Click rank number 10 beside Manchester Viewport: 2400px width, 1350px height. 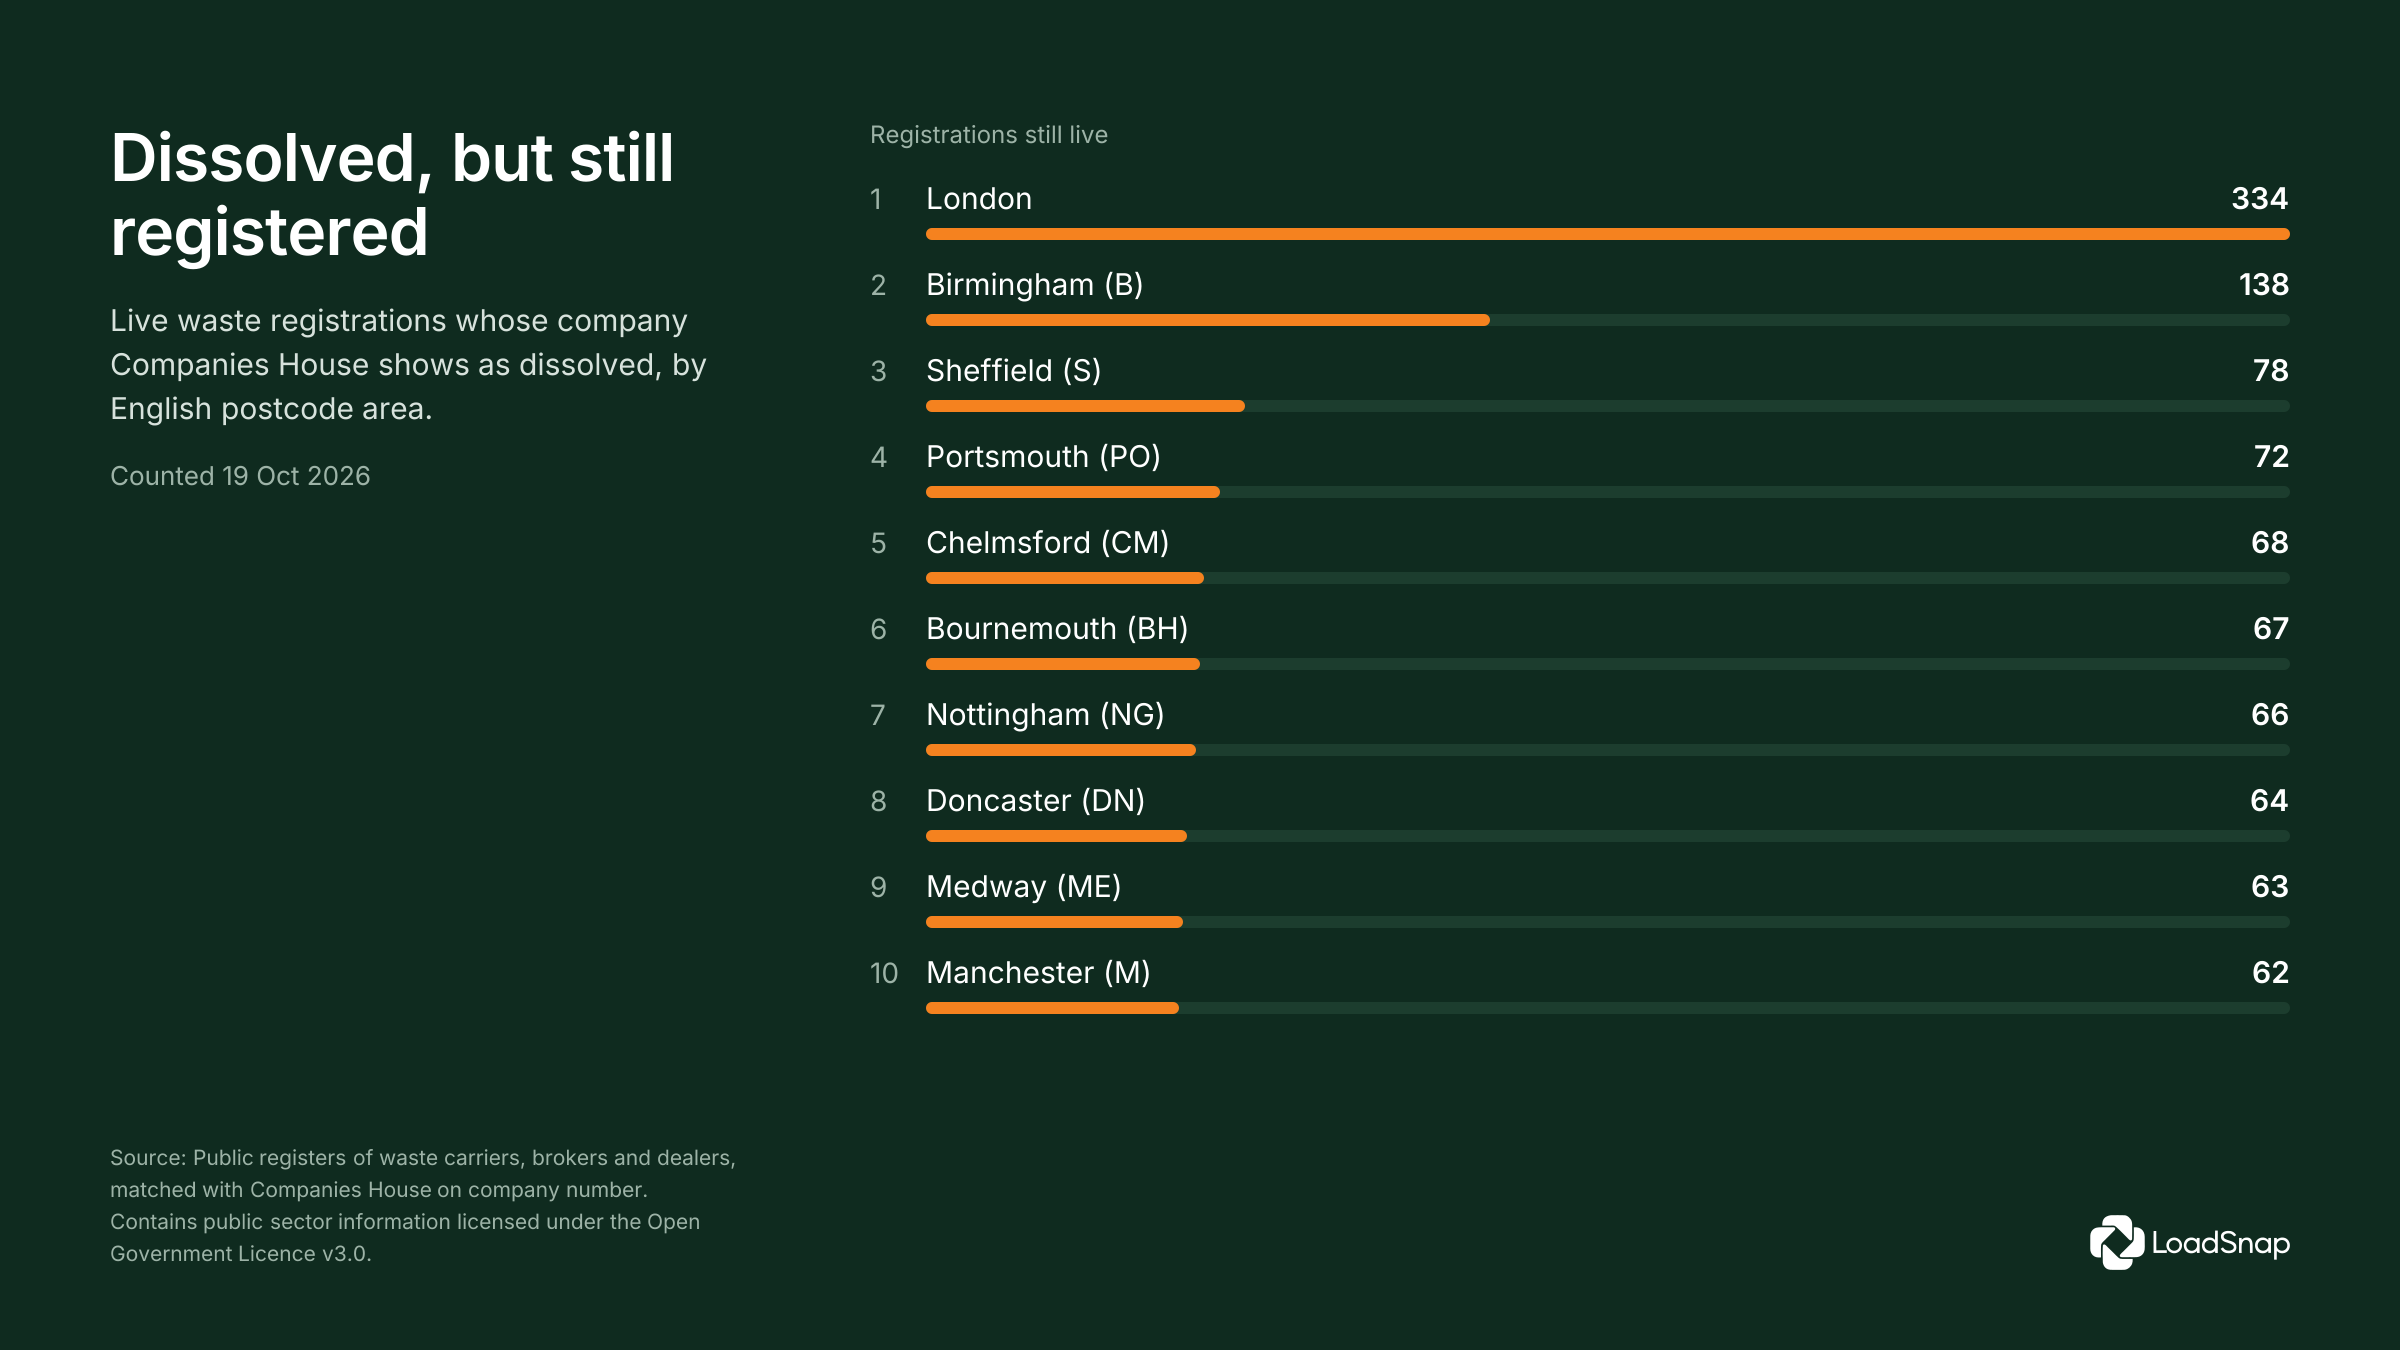[884, 973]
